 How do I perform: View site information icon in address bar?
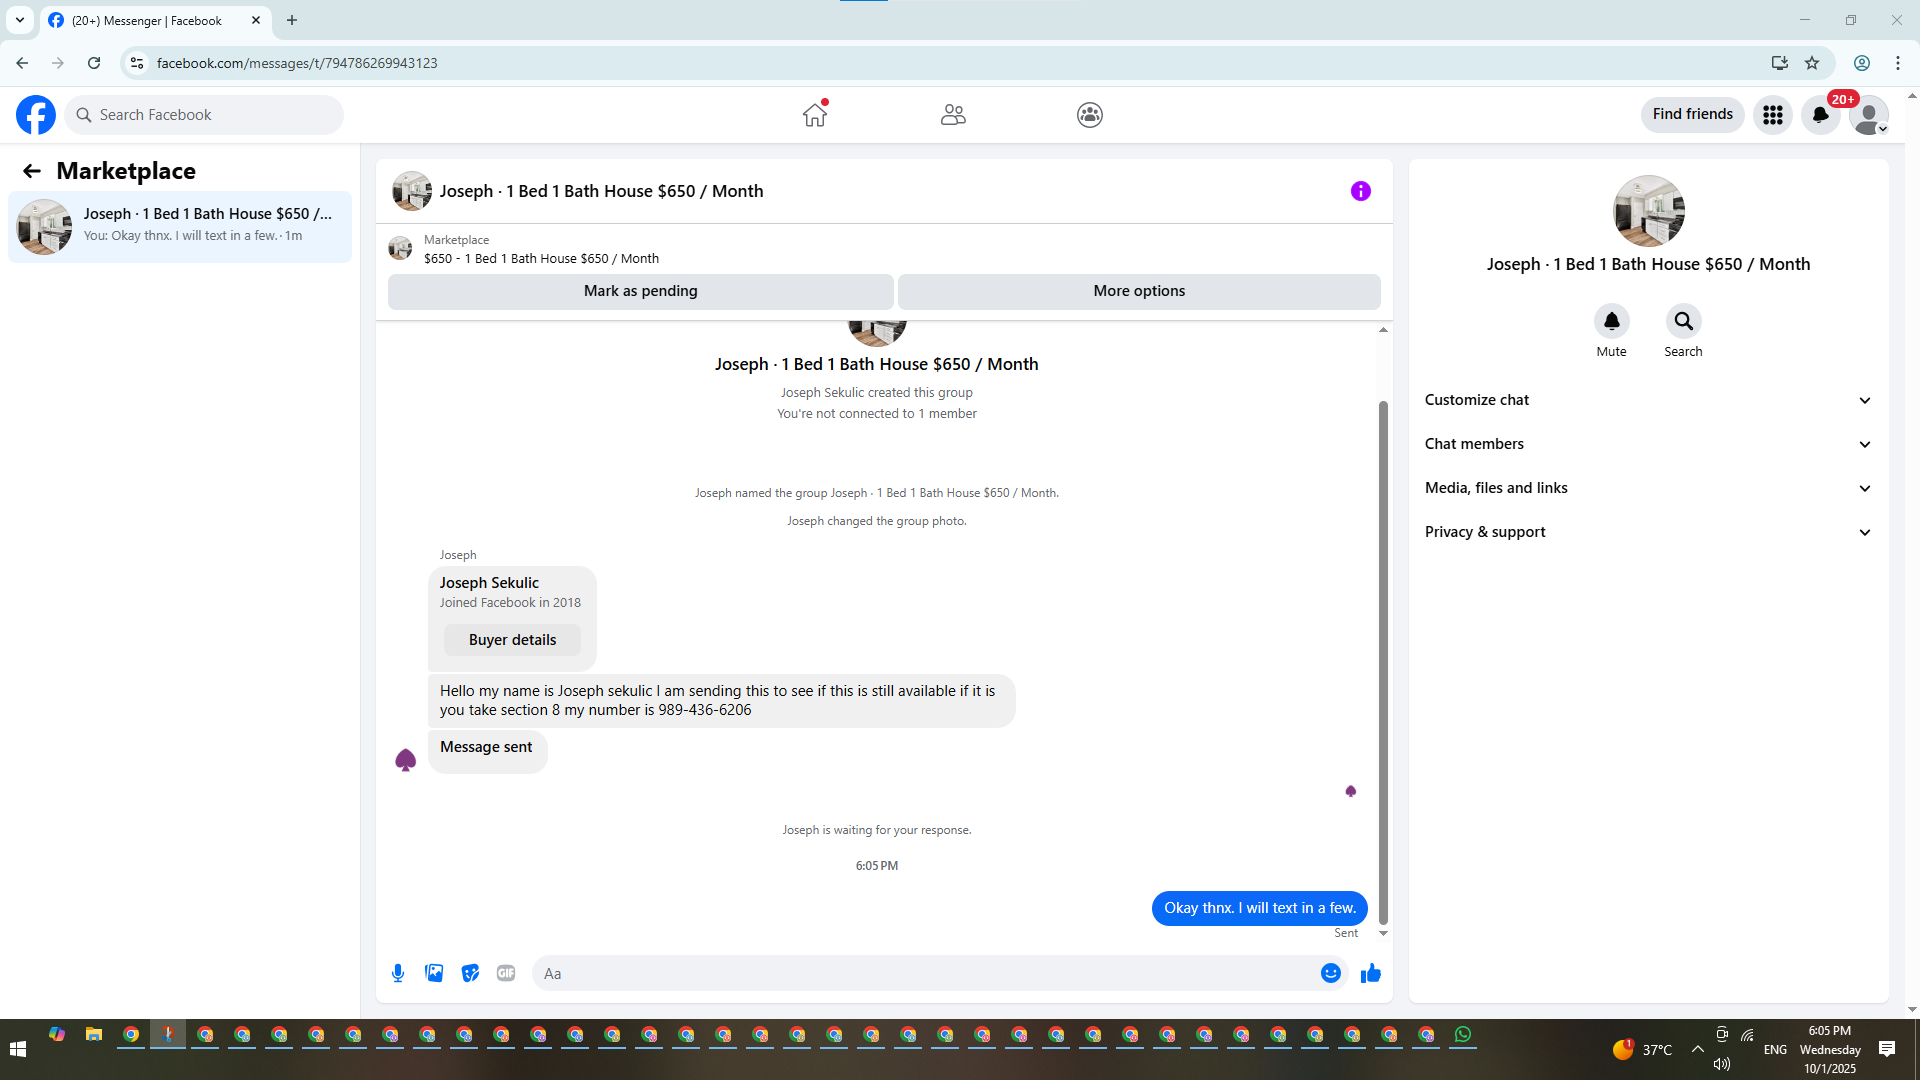click(x=137, y=63)
